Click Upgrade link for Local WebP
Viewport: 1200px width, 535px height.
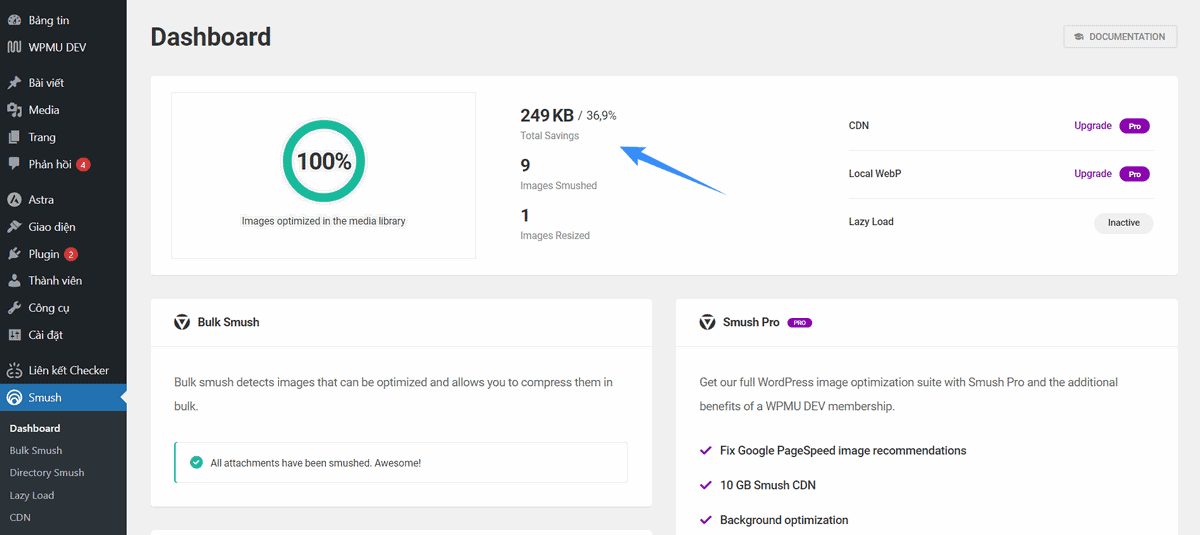click(1093, 174)
